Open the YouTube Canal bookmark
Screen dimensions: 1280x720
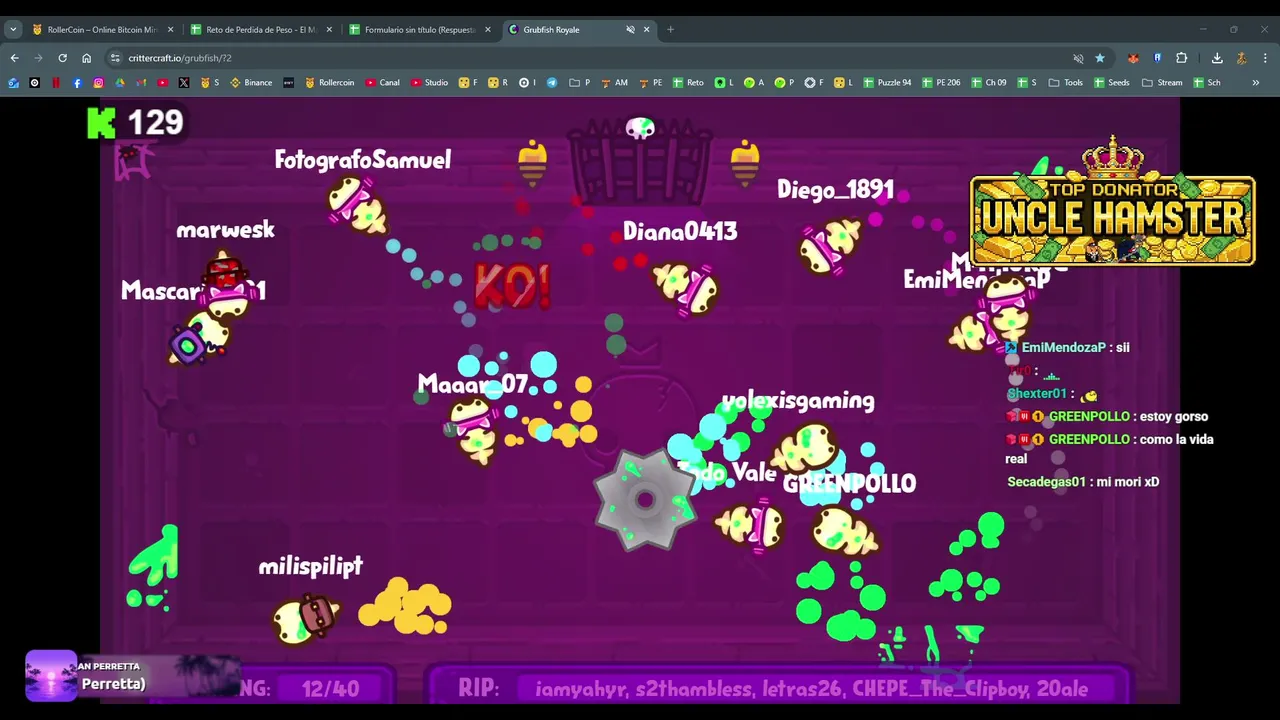point(383,83)
